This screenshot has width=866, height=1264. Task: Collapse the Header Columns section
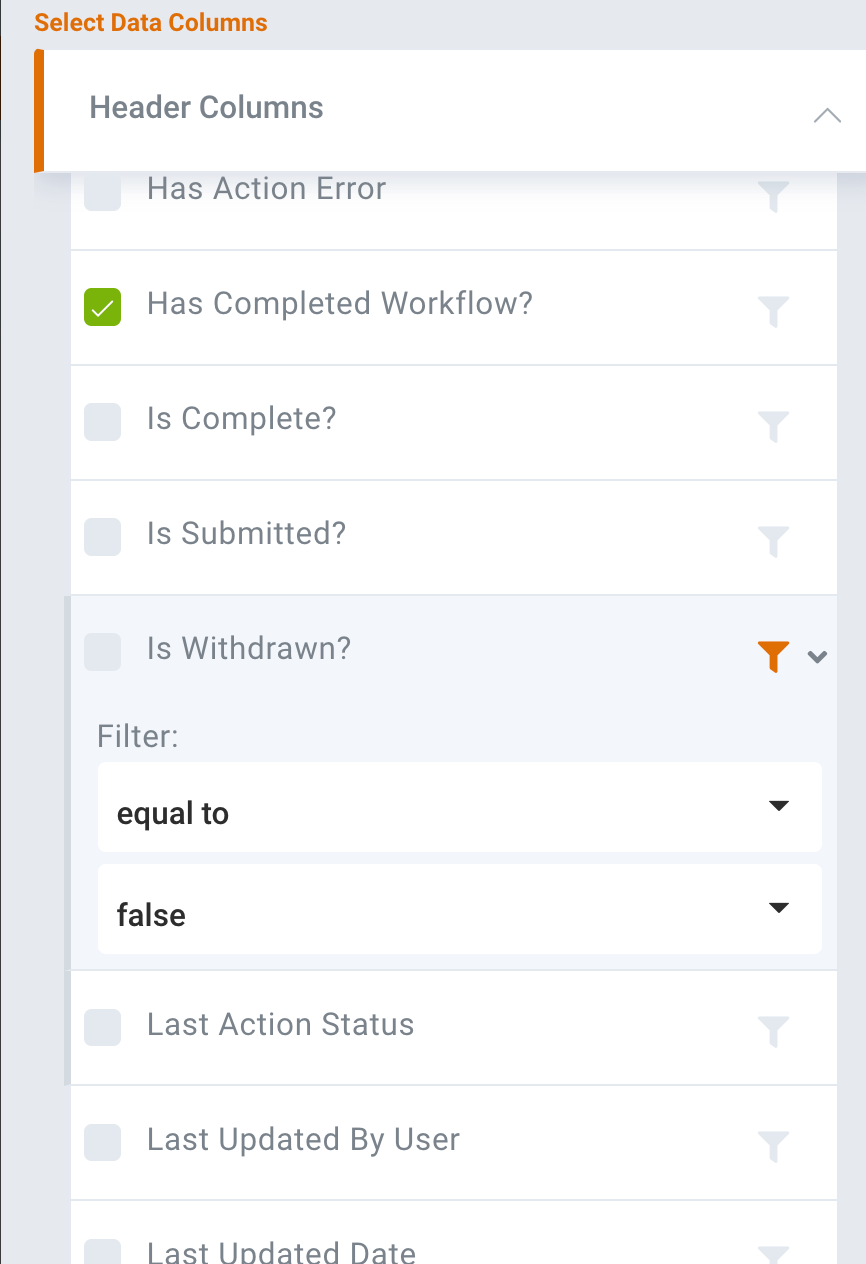click(x=827, y=114)
